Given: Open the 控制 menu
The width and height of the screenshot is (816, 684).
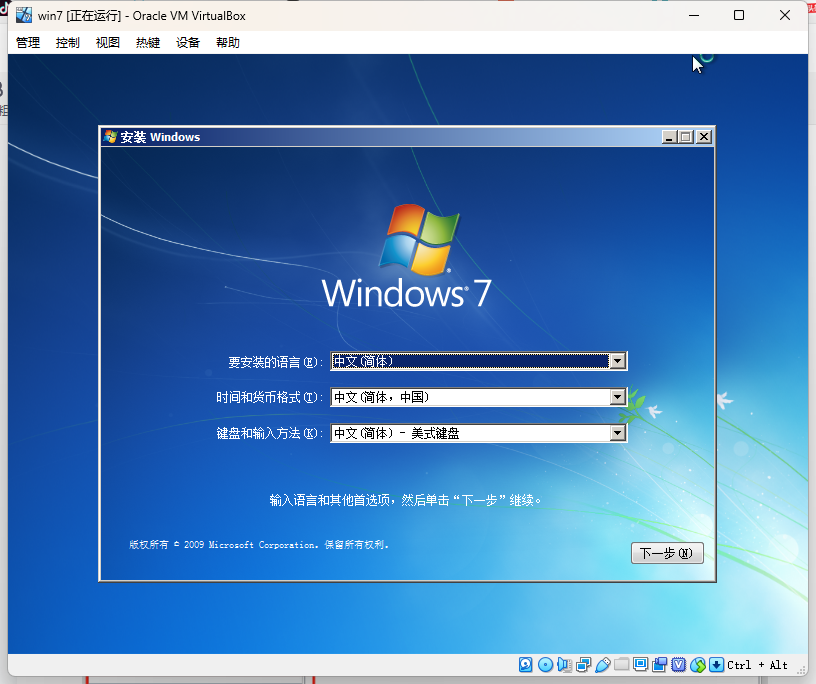Looking at the screenshot, I should pos(67,42).
